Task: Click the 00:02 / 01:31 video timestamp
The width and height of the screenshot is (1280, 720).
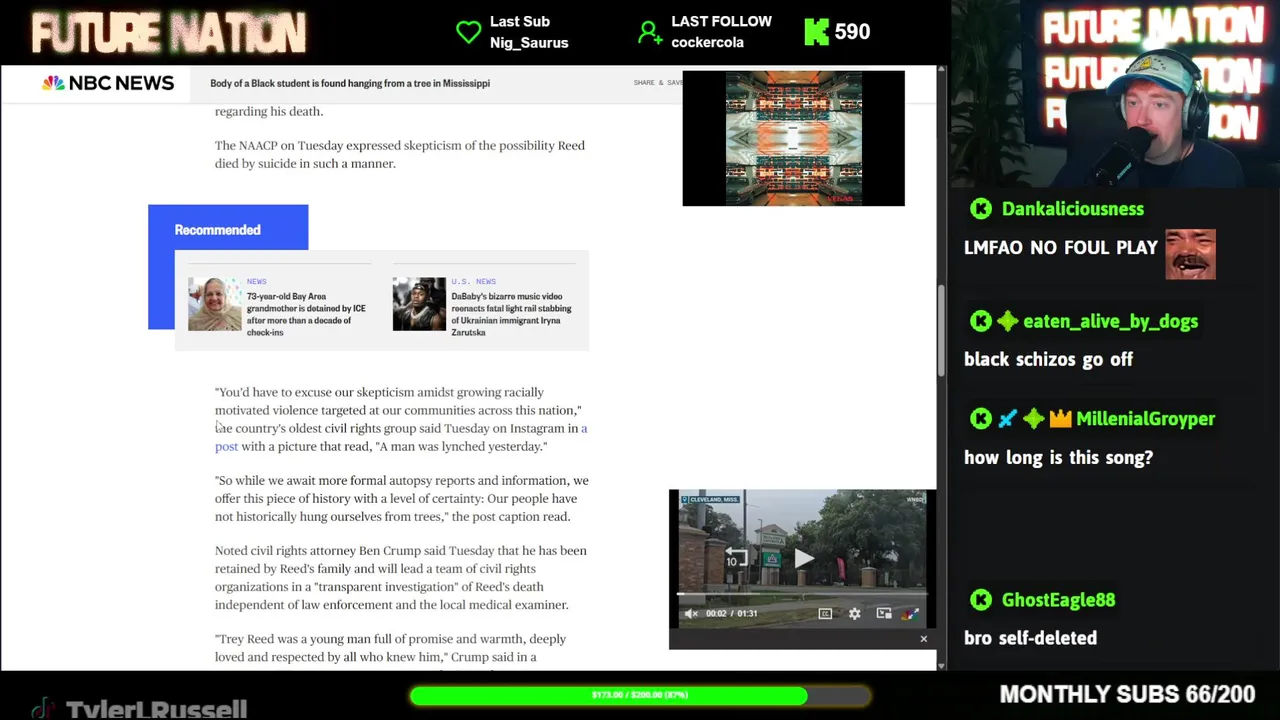Action: coord(731,613)
